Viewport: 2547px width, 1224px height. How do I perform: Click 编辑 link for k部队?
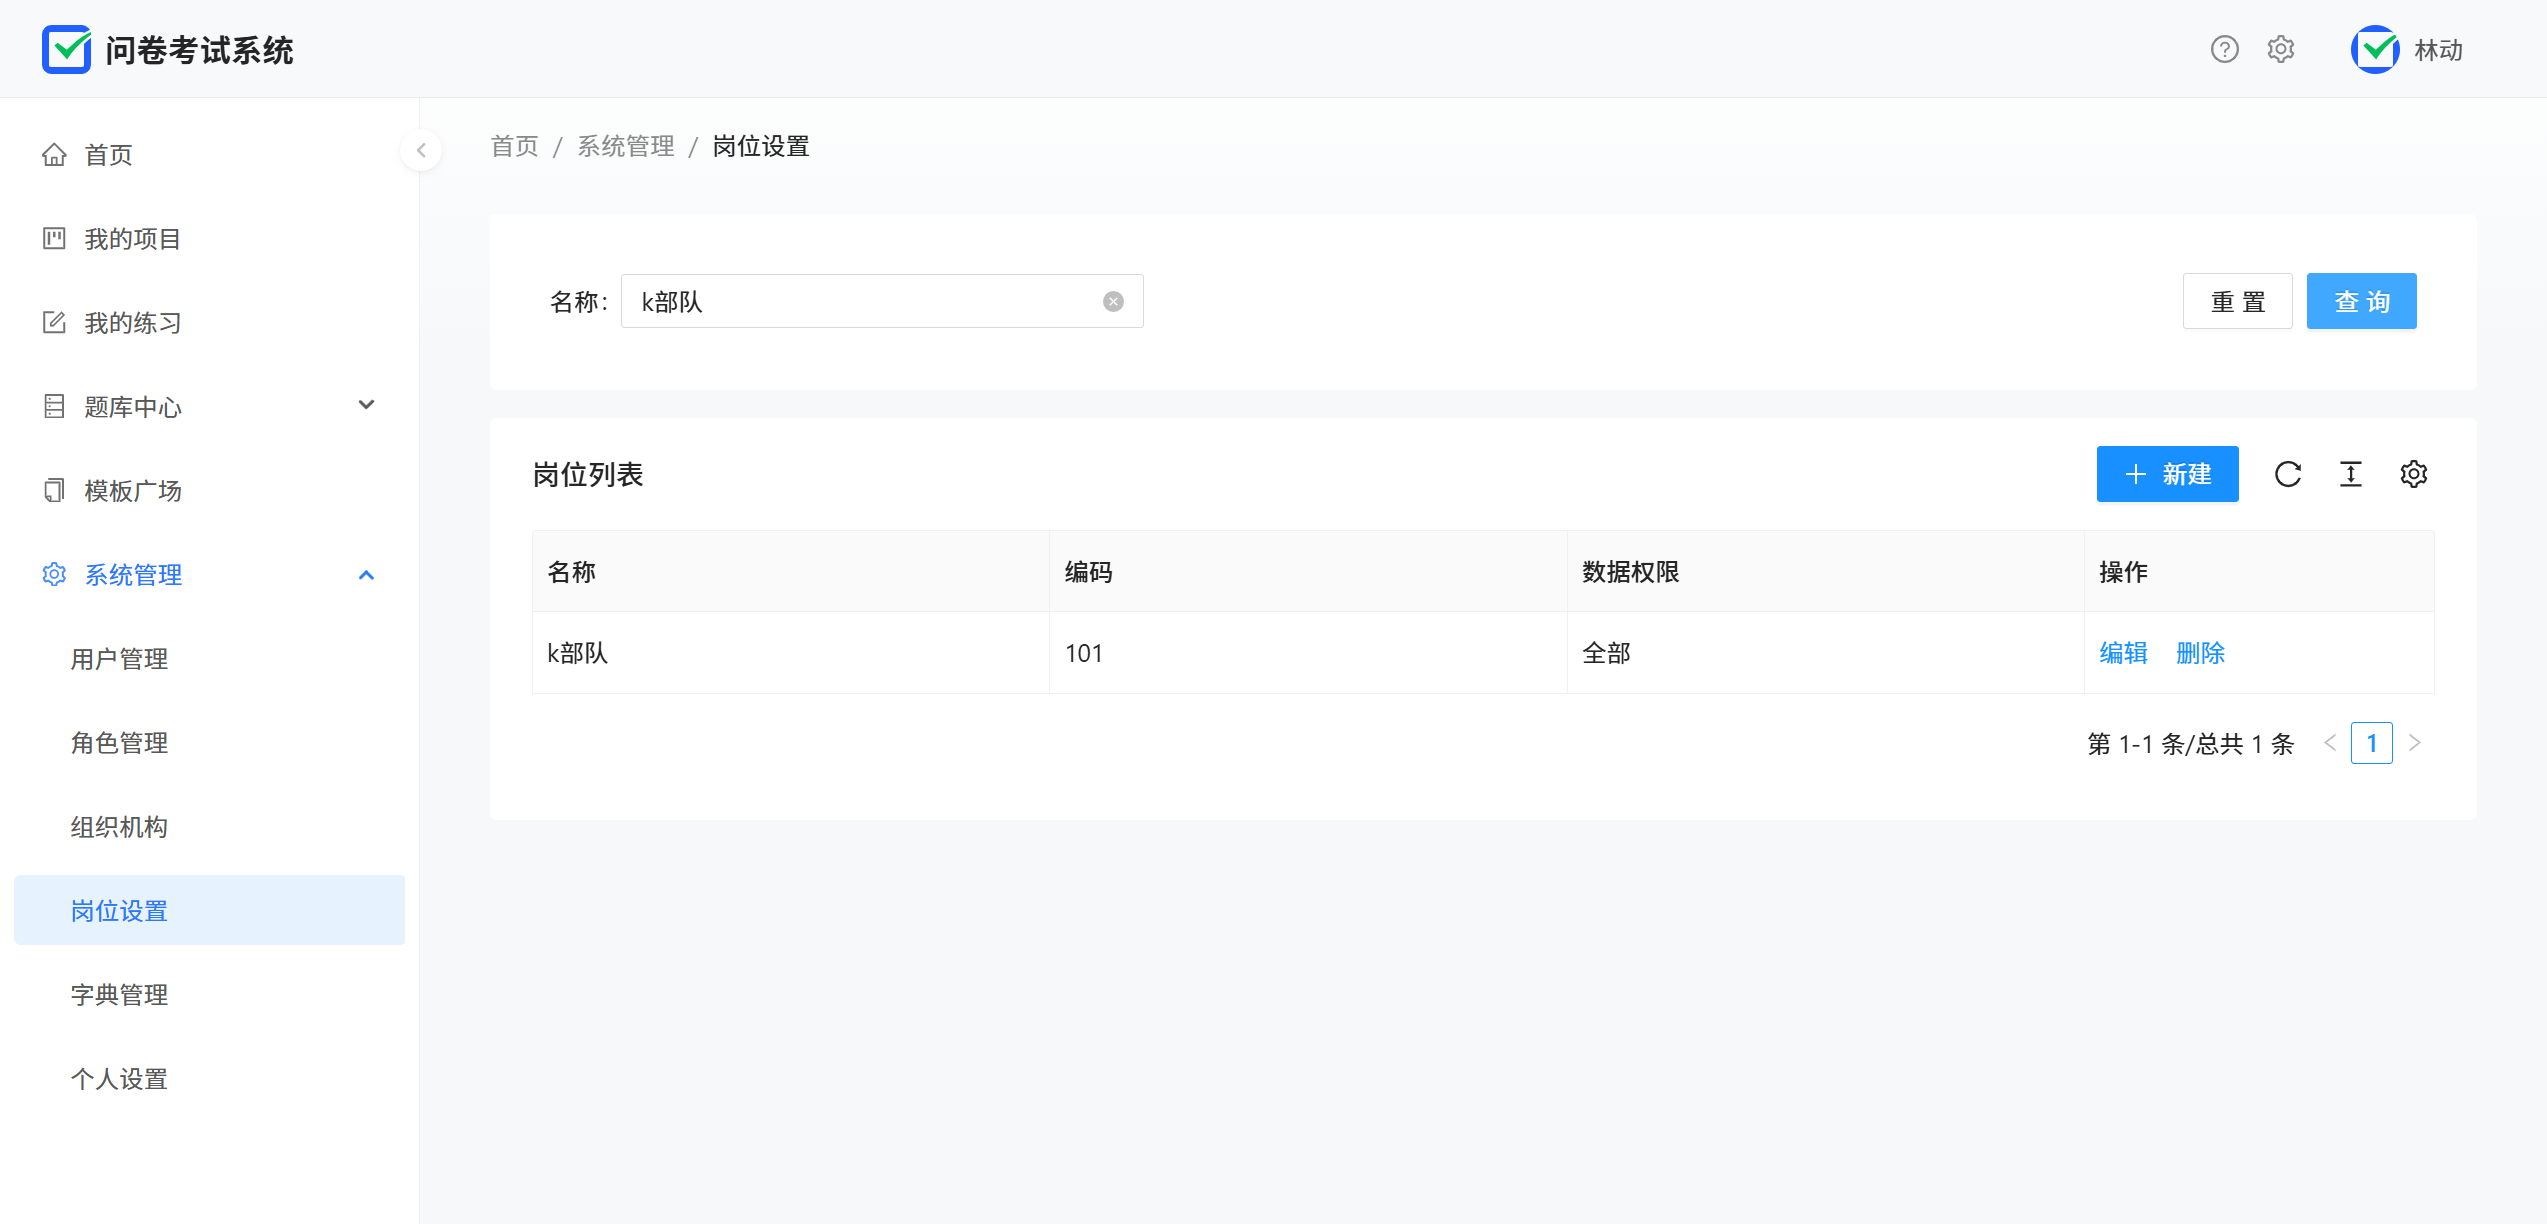click(x=2123, y=653)
